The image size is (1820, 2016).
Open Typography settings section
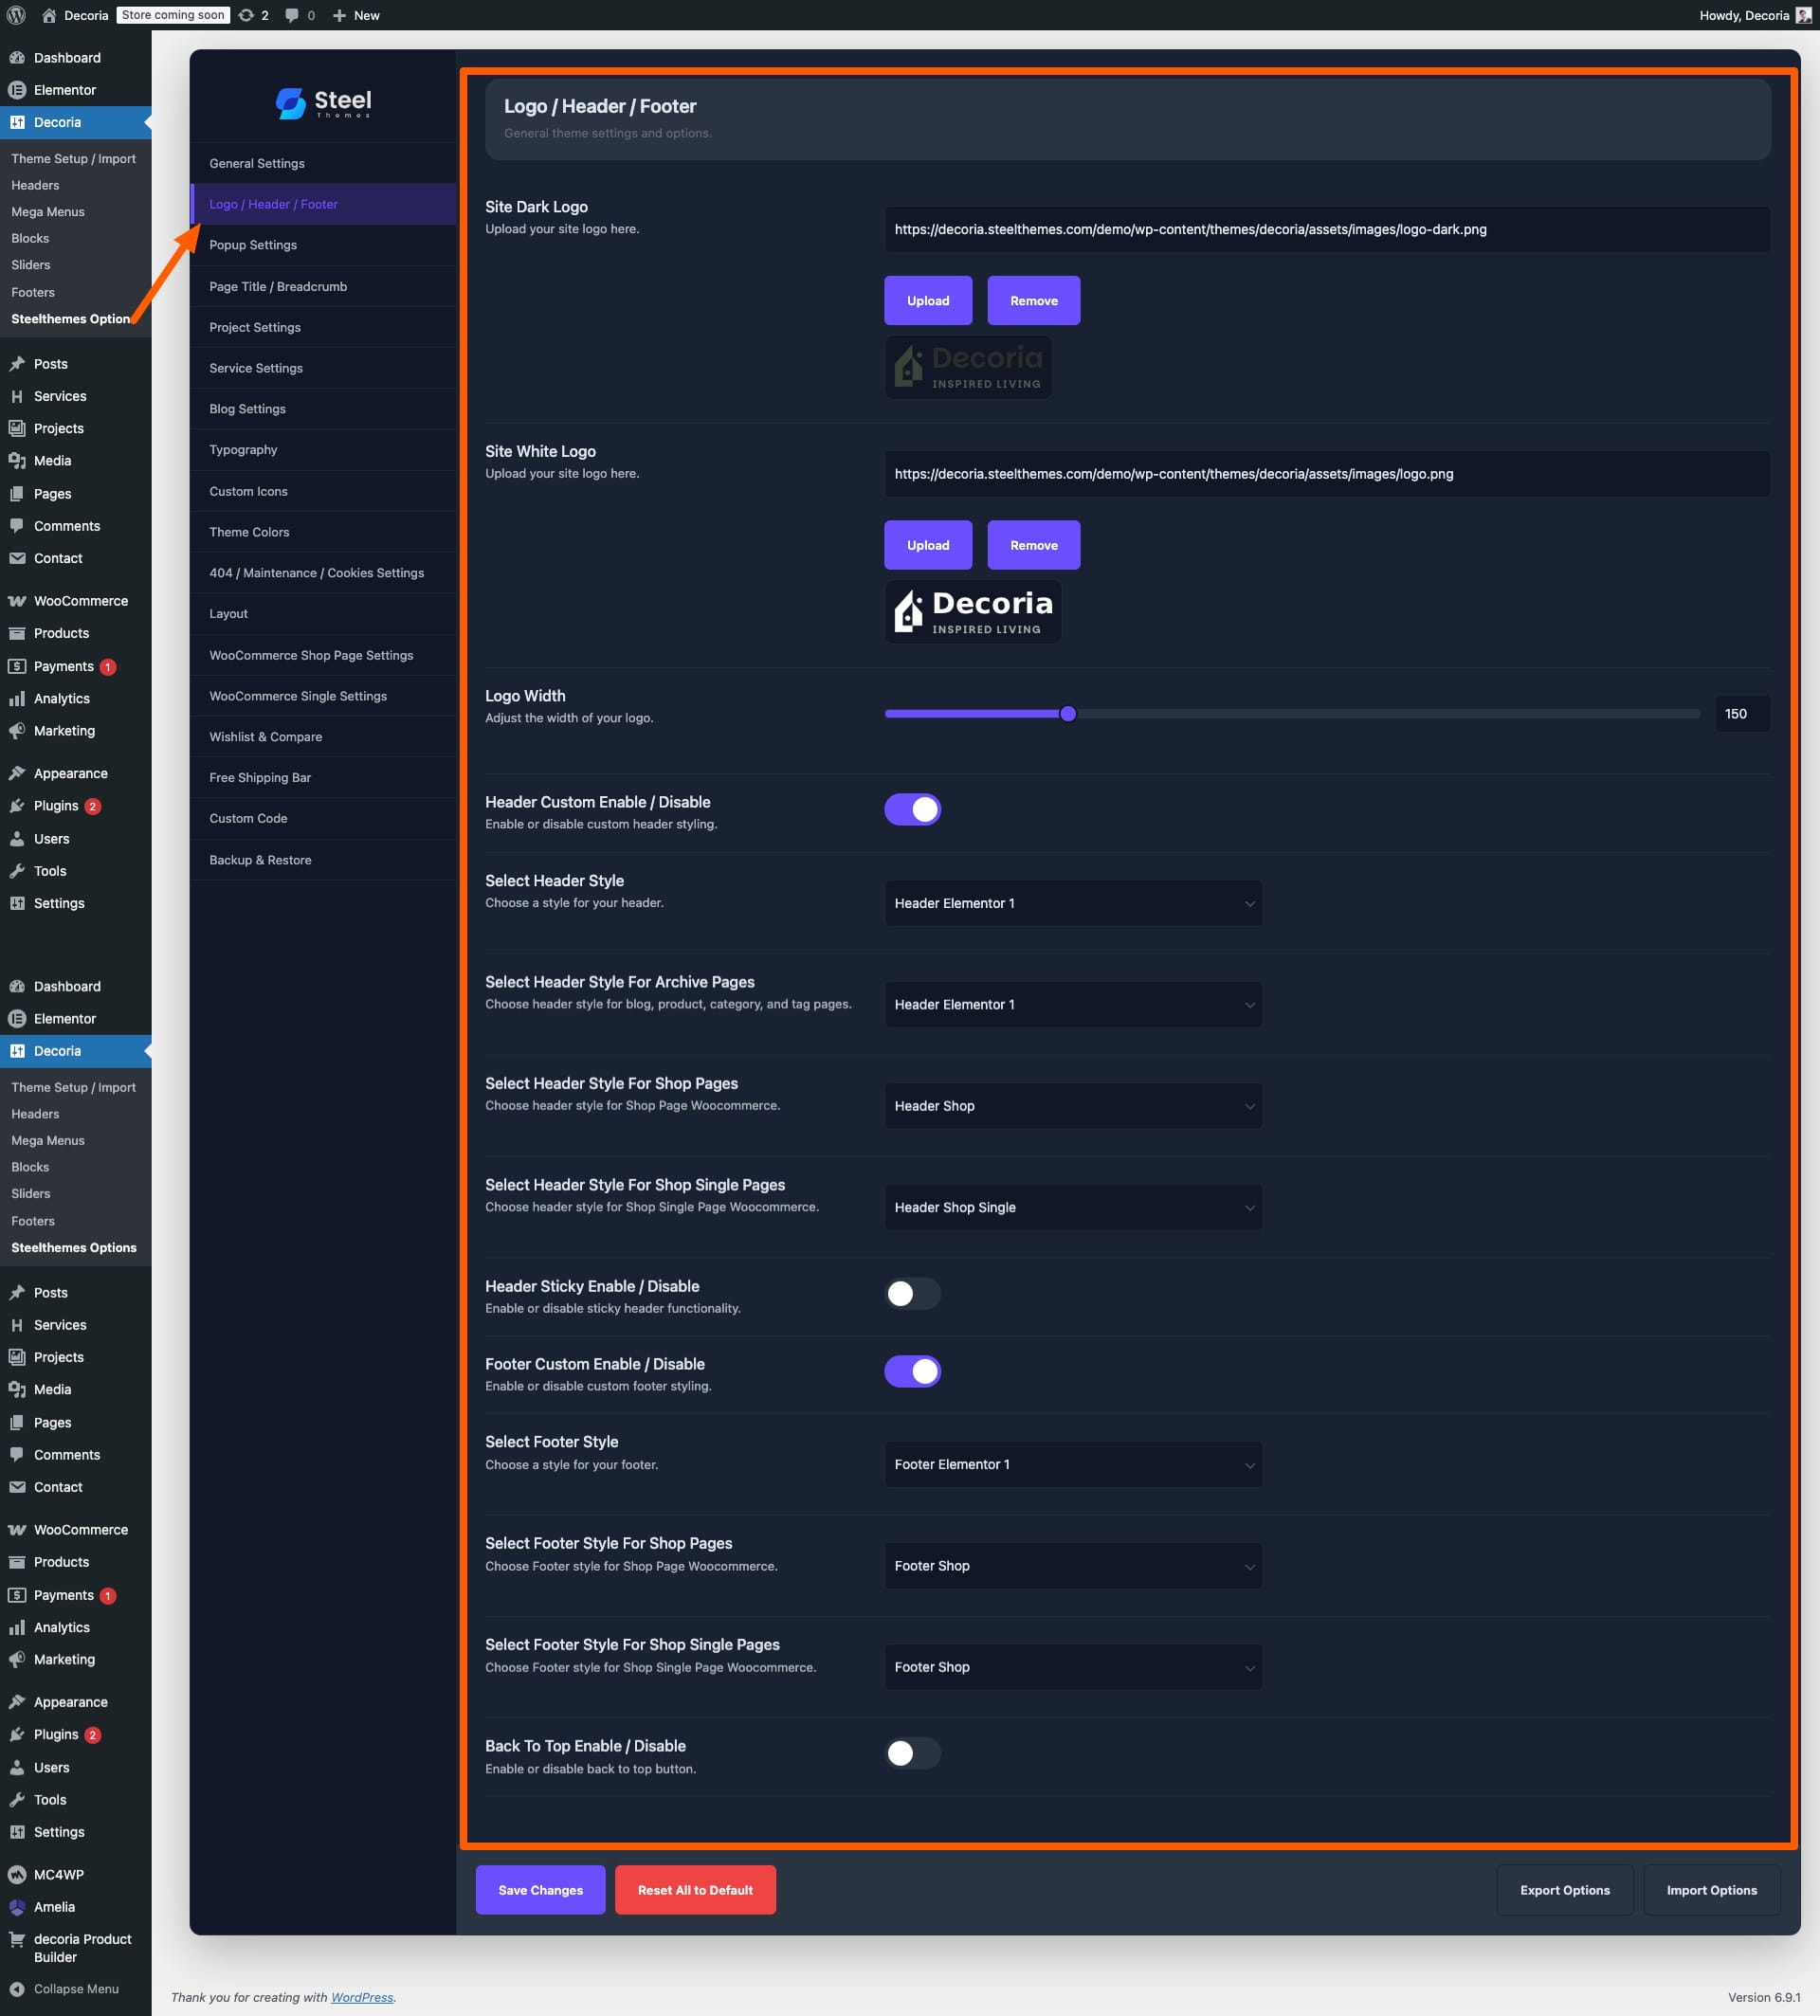pos(323,450)
